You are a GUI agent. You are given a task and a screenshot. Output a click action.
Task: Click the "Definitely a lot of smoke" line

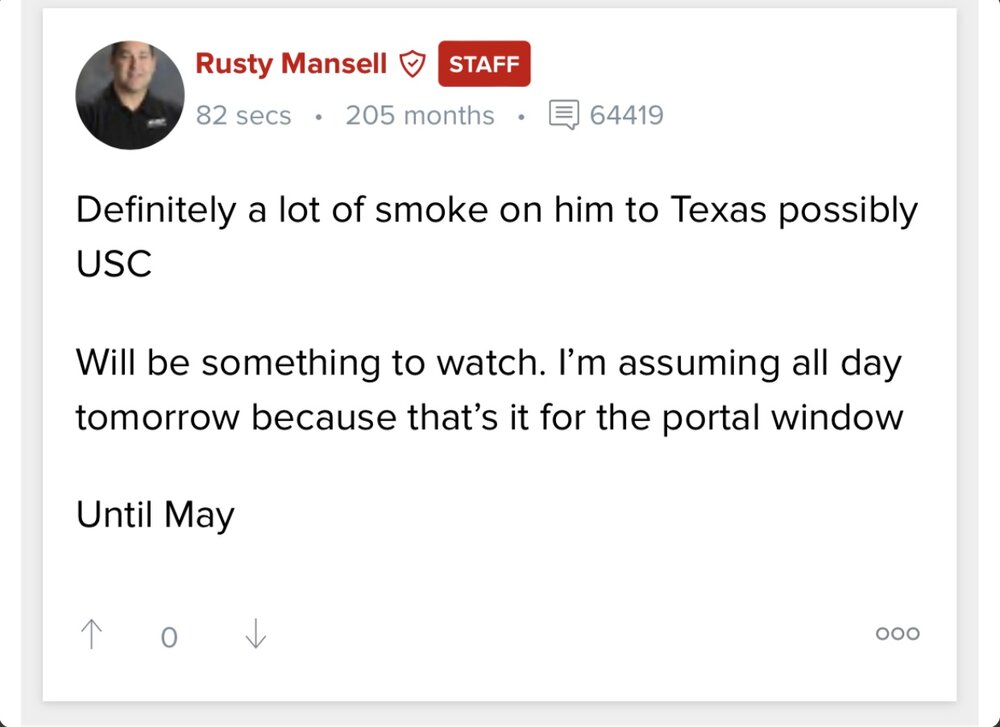(300, 211)
